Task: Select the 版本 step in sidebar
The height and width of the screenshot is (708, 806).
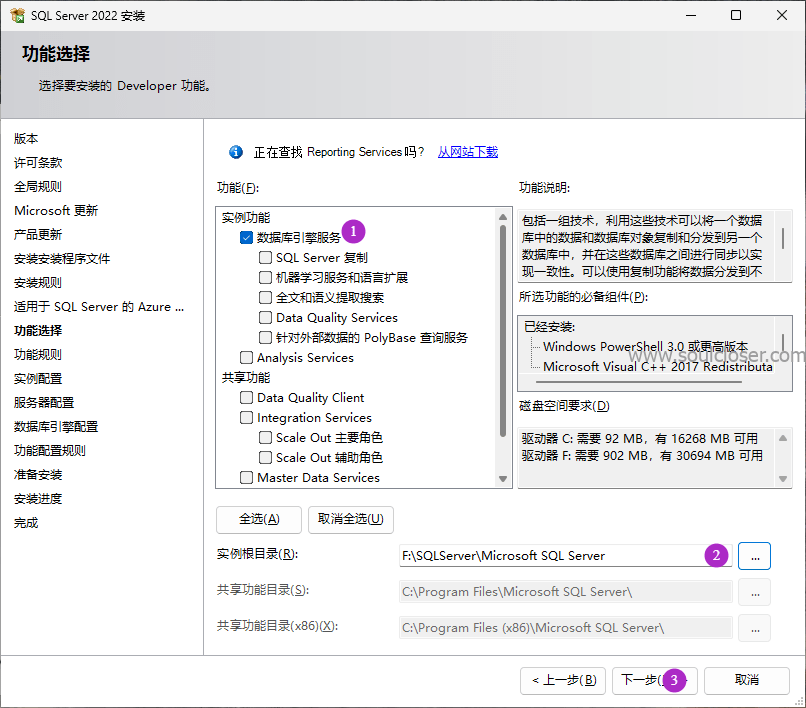Action: (26, 139)
